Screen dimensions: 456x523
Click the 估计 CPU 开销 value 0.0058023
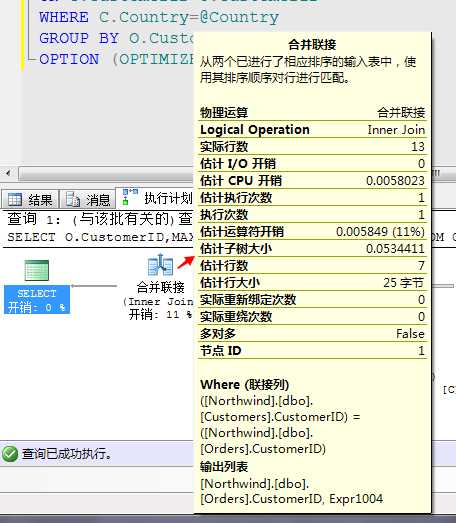coord(395,181)
